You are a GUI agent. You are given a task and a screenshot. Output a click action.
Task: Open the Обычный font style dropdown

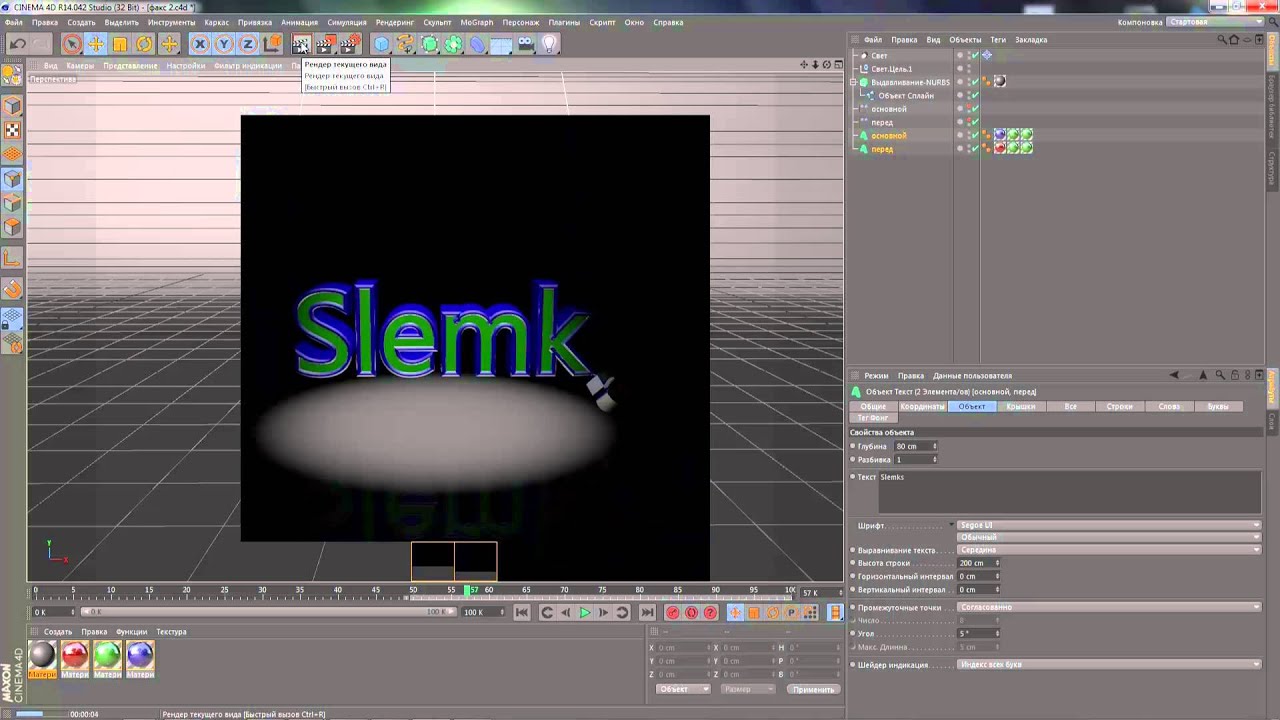tap(1109, 537)
